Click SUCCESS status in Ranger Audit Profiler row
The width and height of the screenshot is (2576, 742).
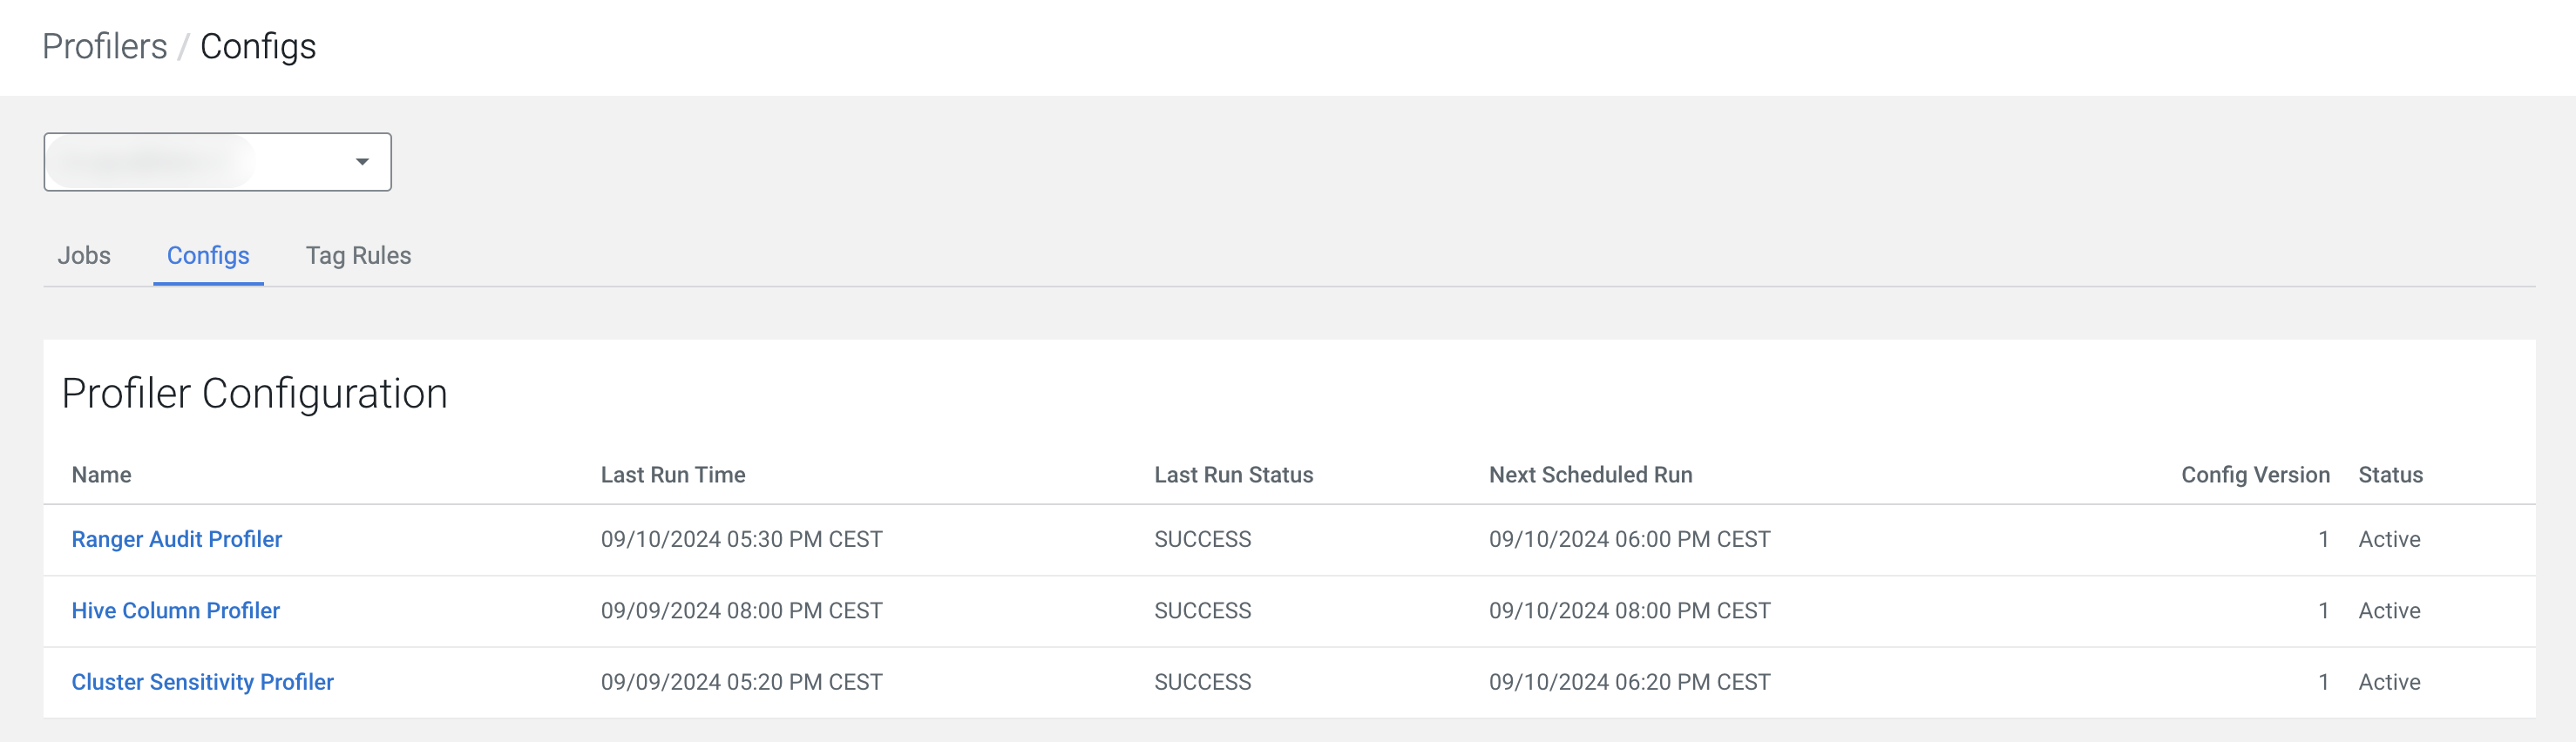[1202, 539]
